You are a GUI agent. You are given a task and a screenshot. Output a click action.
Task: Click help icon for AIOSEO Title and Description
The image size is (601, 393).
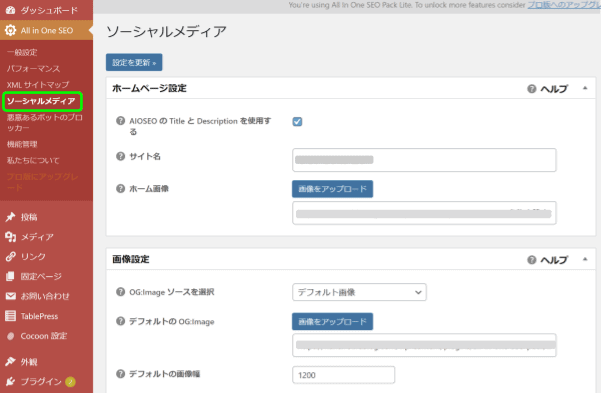pos(120,121)
